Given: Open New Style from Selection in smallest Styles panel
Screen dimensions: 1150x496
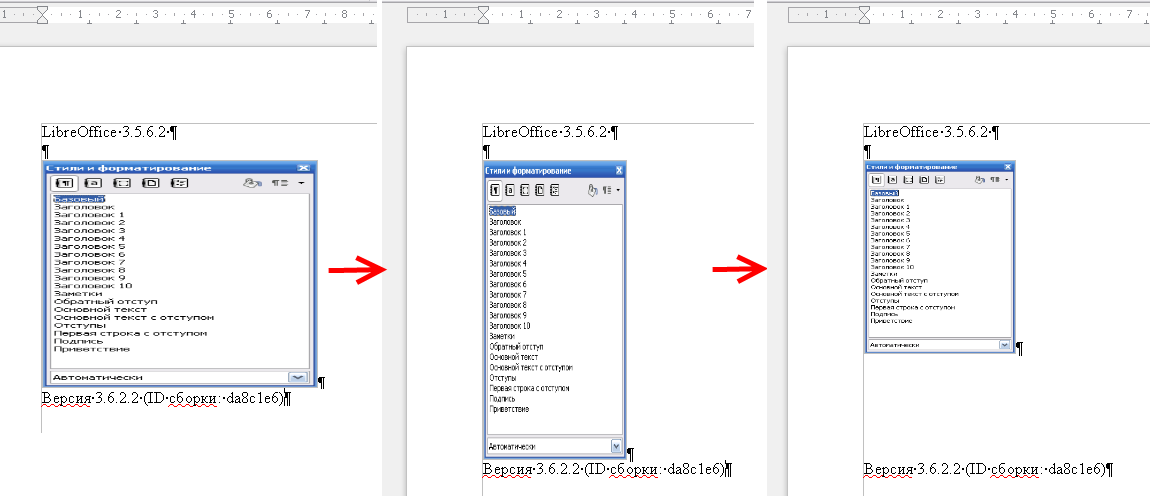Looking at the screenshot, I should [x=995, y=180].
